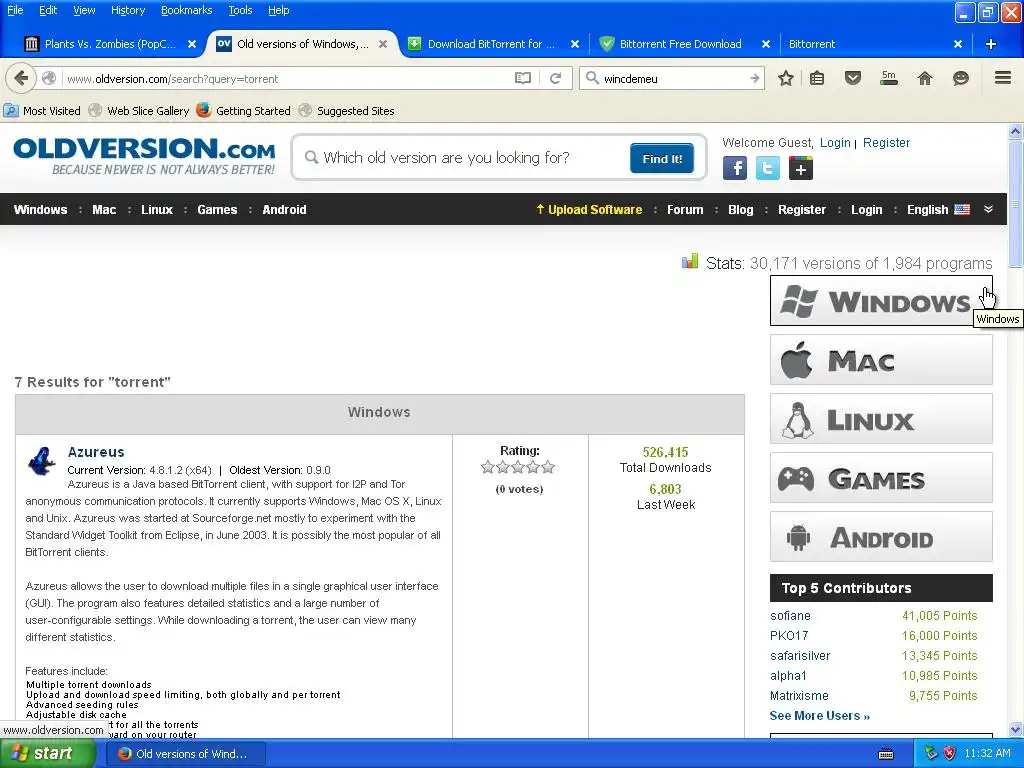Click the large Mac category button
The image size is (1024, 768).
click(x=881, y=360)
